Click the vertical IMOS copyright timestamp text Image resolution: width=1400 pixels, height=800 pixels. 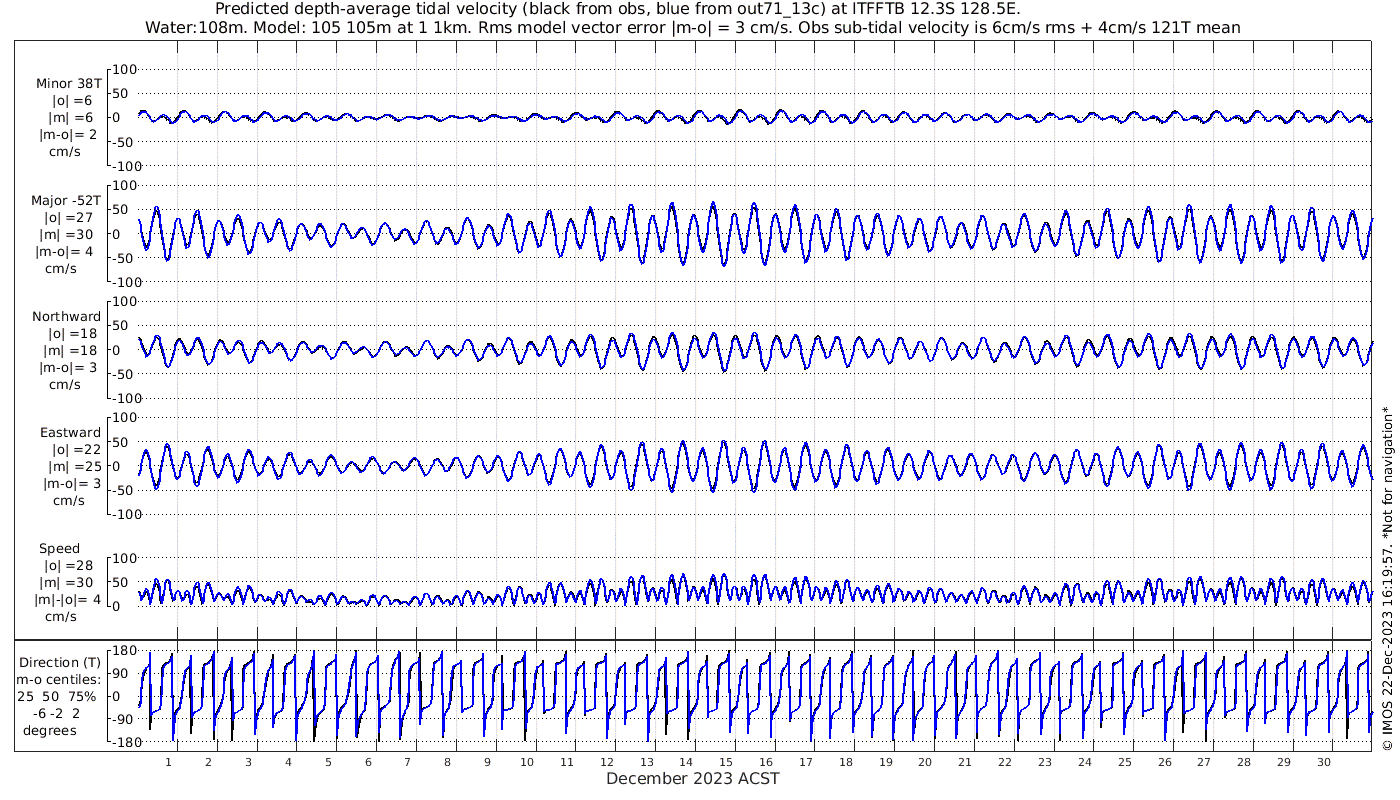point(1386,579)
